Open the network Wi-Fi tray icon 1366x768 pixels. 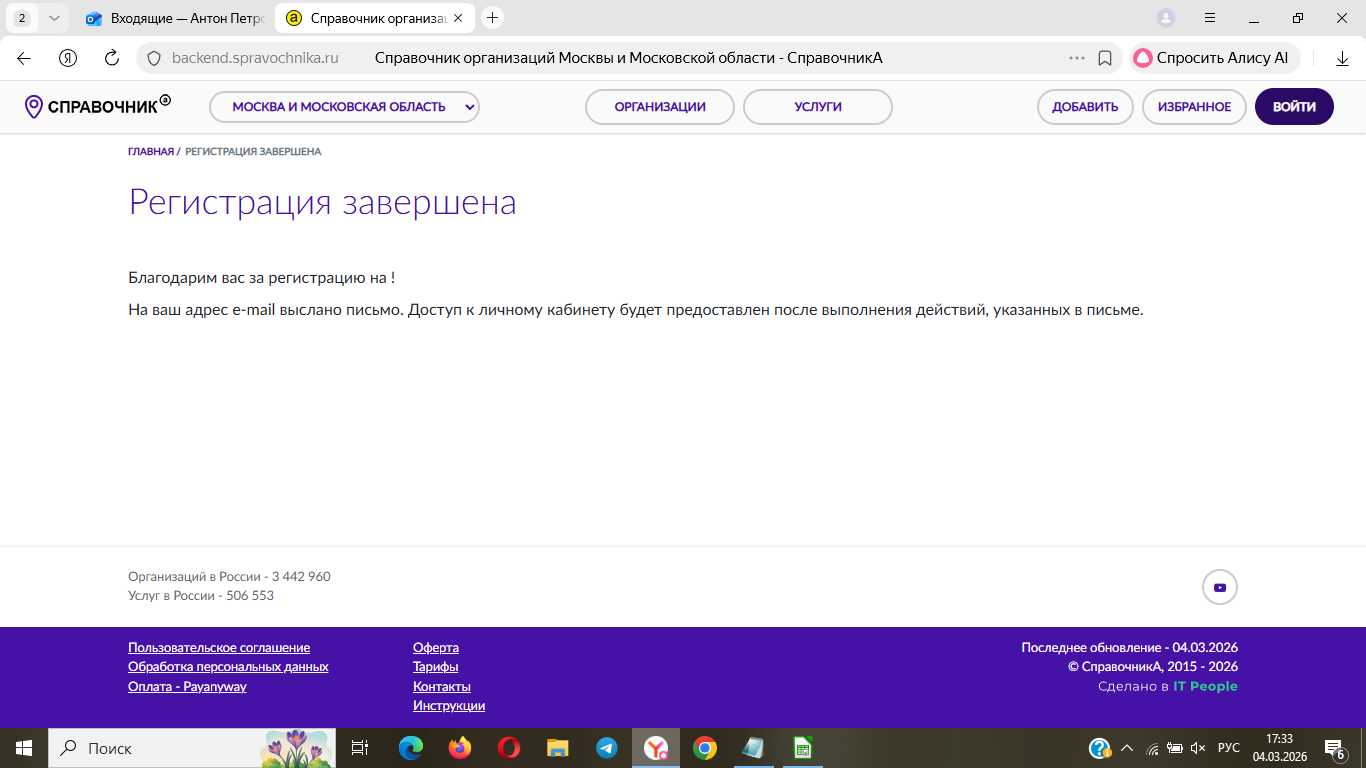click(1152, 748)
